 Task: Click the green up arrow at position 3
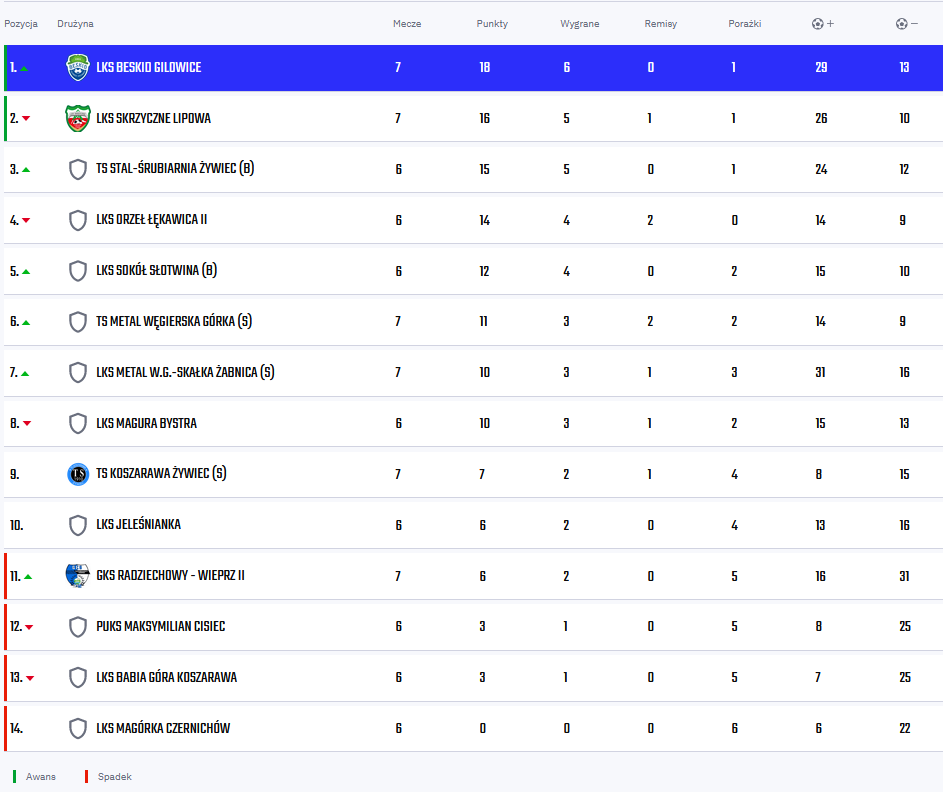26,170
